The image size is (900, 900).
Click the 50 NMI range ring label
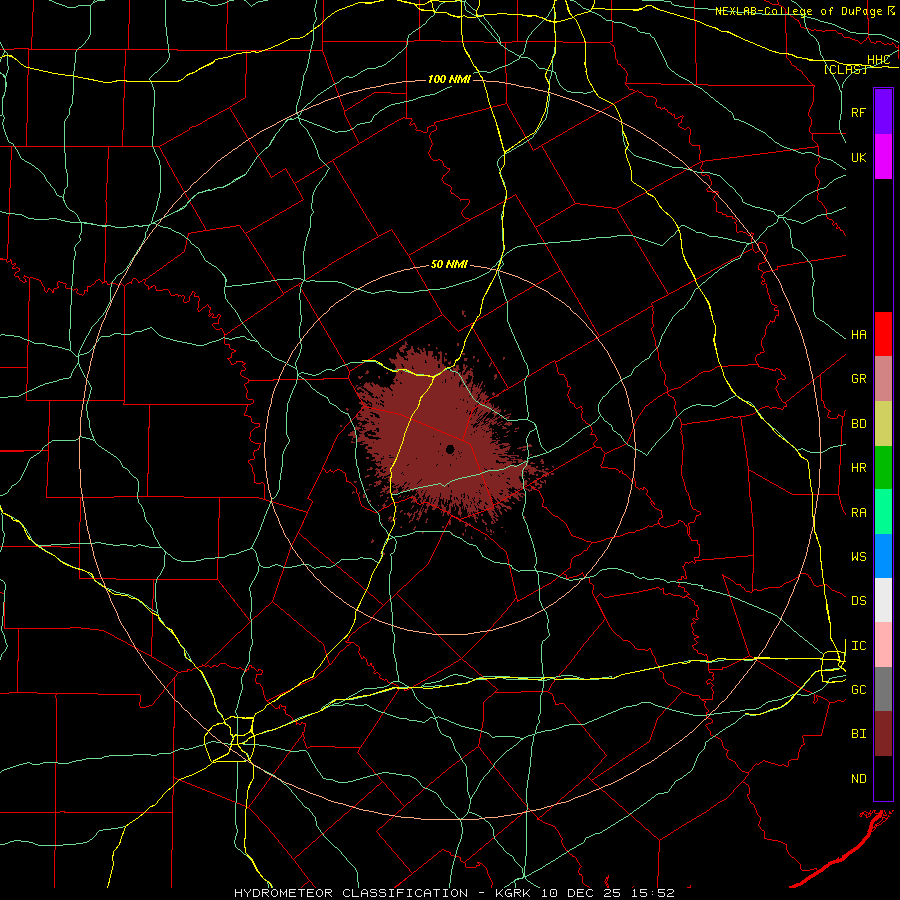coord(449,264)
